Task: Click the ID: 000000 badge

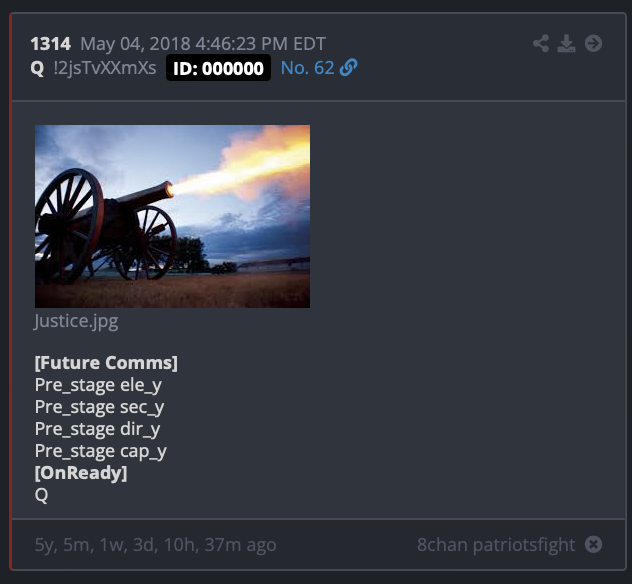Action: (218, 68)
